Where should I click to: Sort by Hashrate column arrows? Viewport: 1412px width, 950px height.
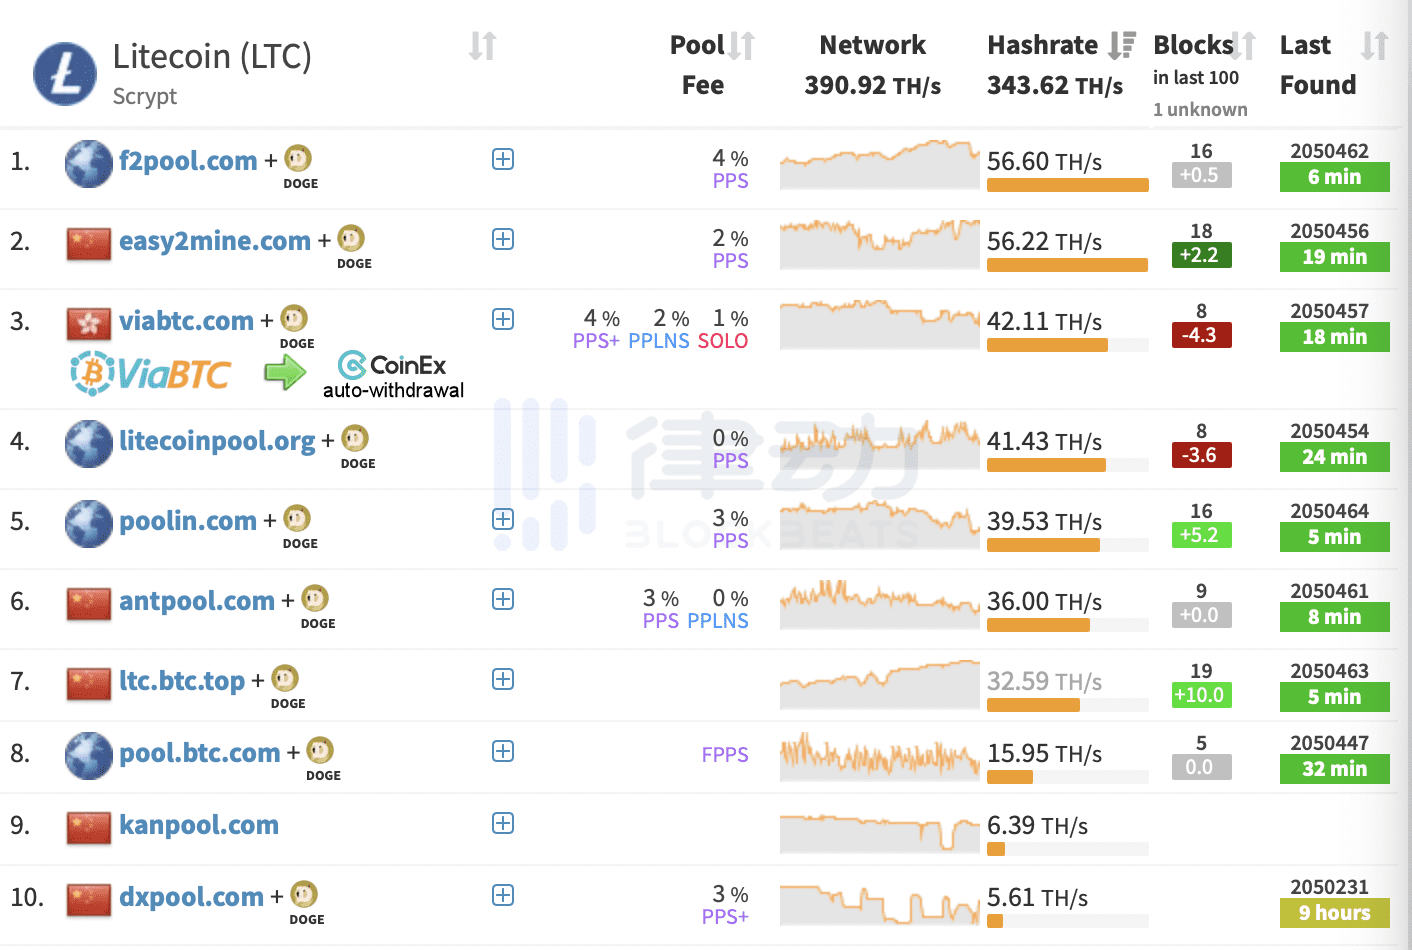tap(1122, 45)
